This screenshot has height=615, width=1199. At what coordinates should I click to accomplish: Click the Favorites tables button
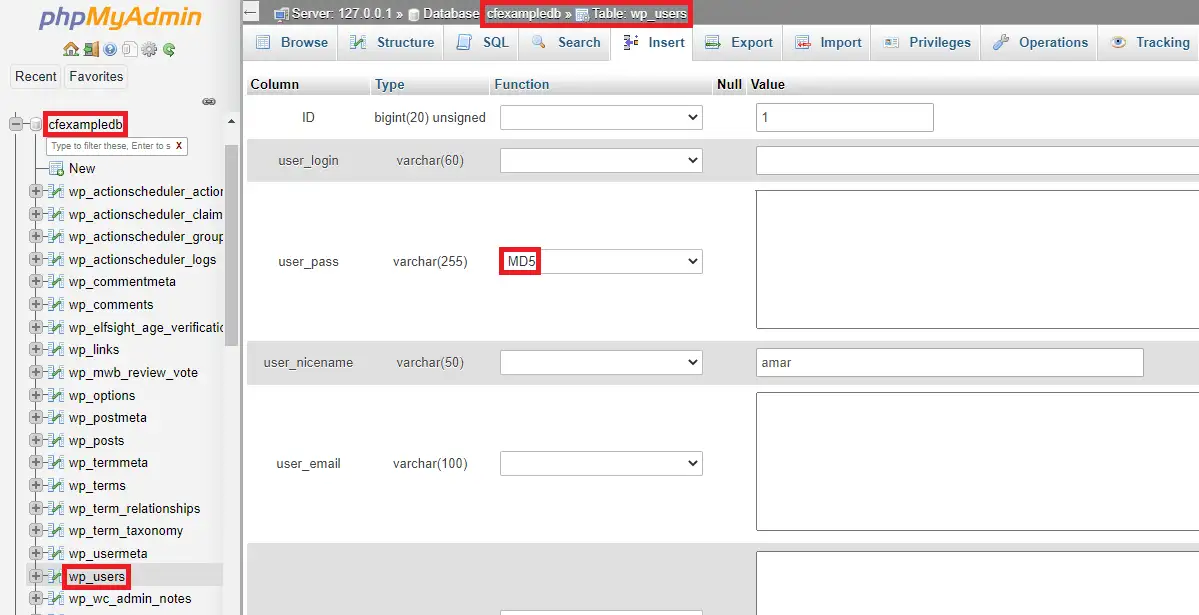pyautogui.click(x=96, y=76)
